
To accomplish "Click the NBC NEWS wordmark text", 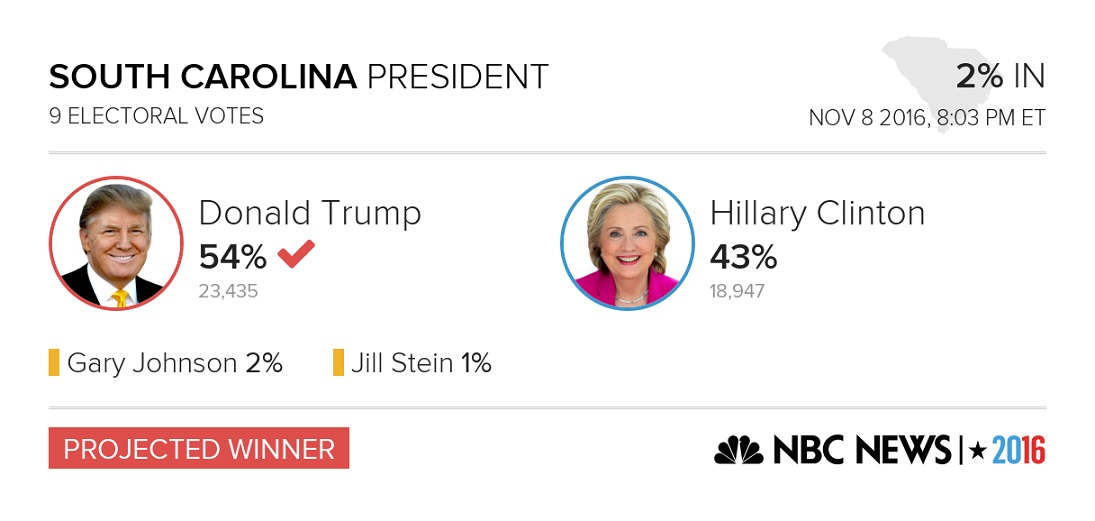I will tap(862, 450).
